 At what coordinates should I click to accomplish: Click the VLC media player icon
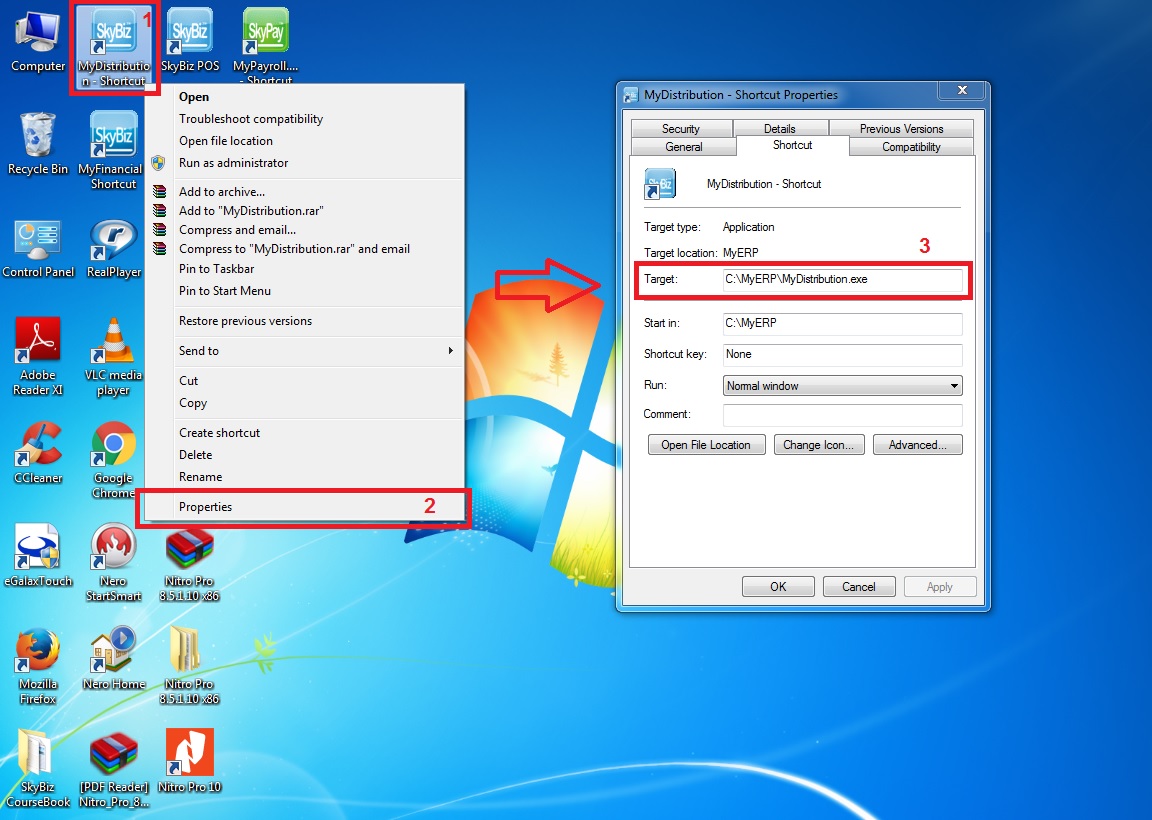(113, 345)
